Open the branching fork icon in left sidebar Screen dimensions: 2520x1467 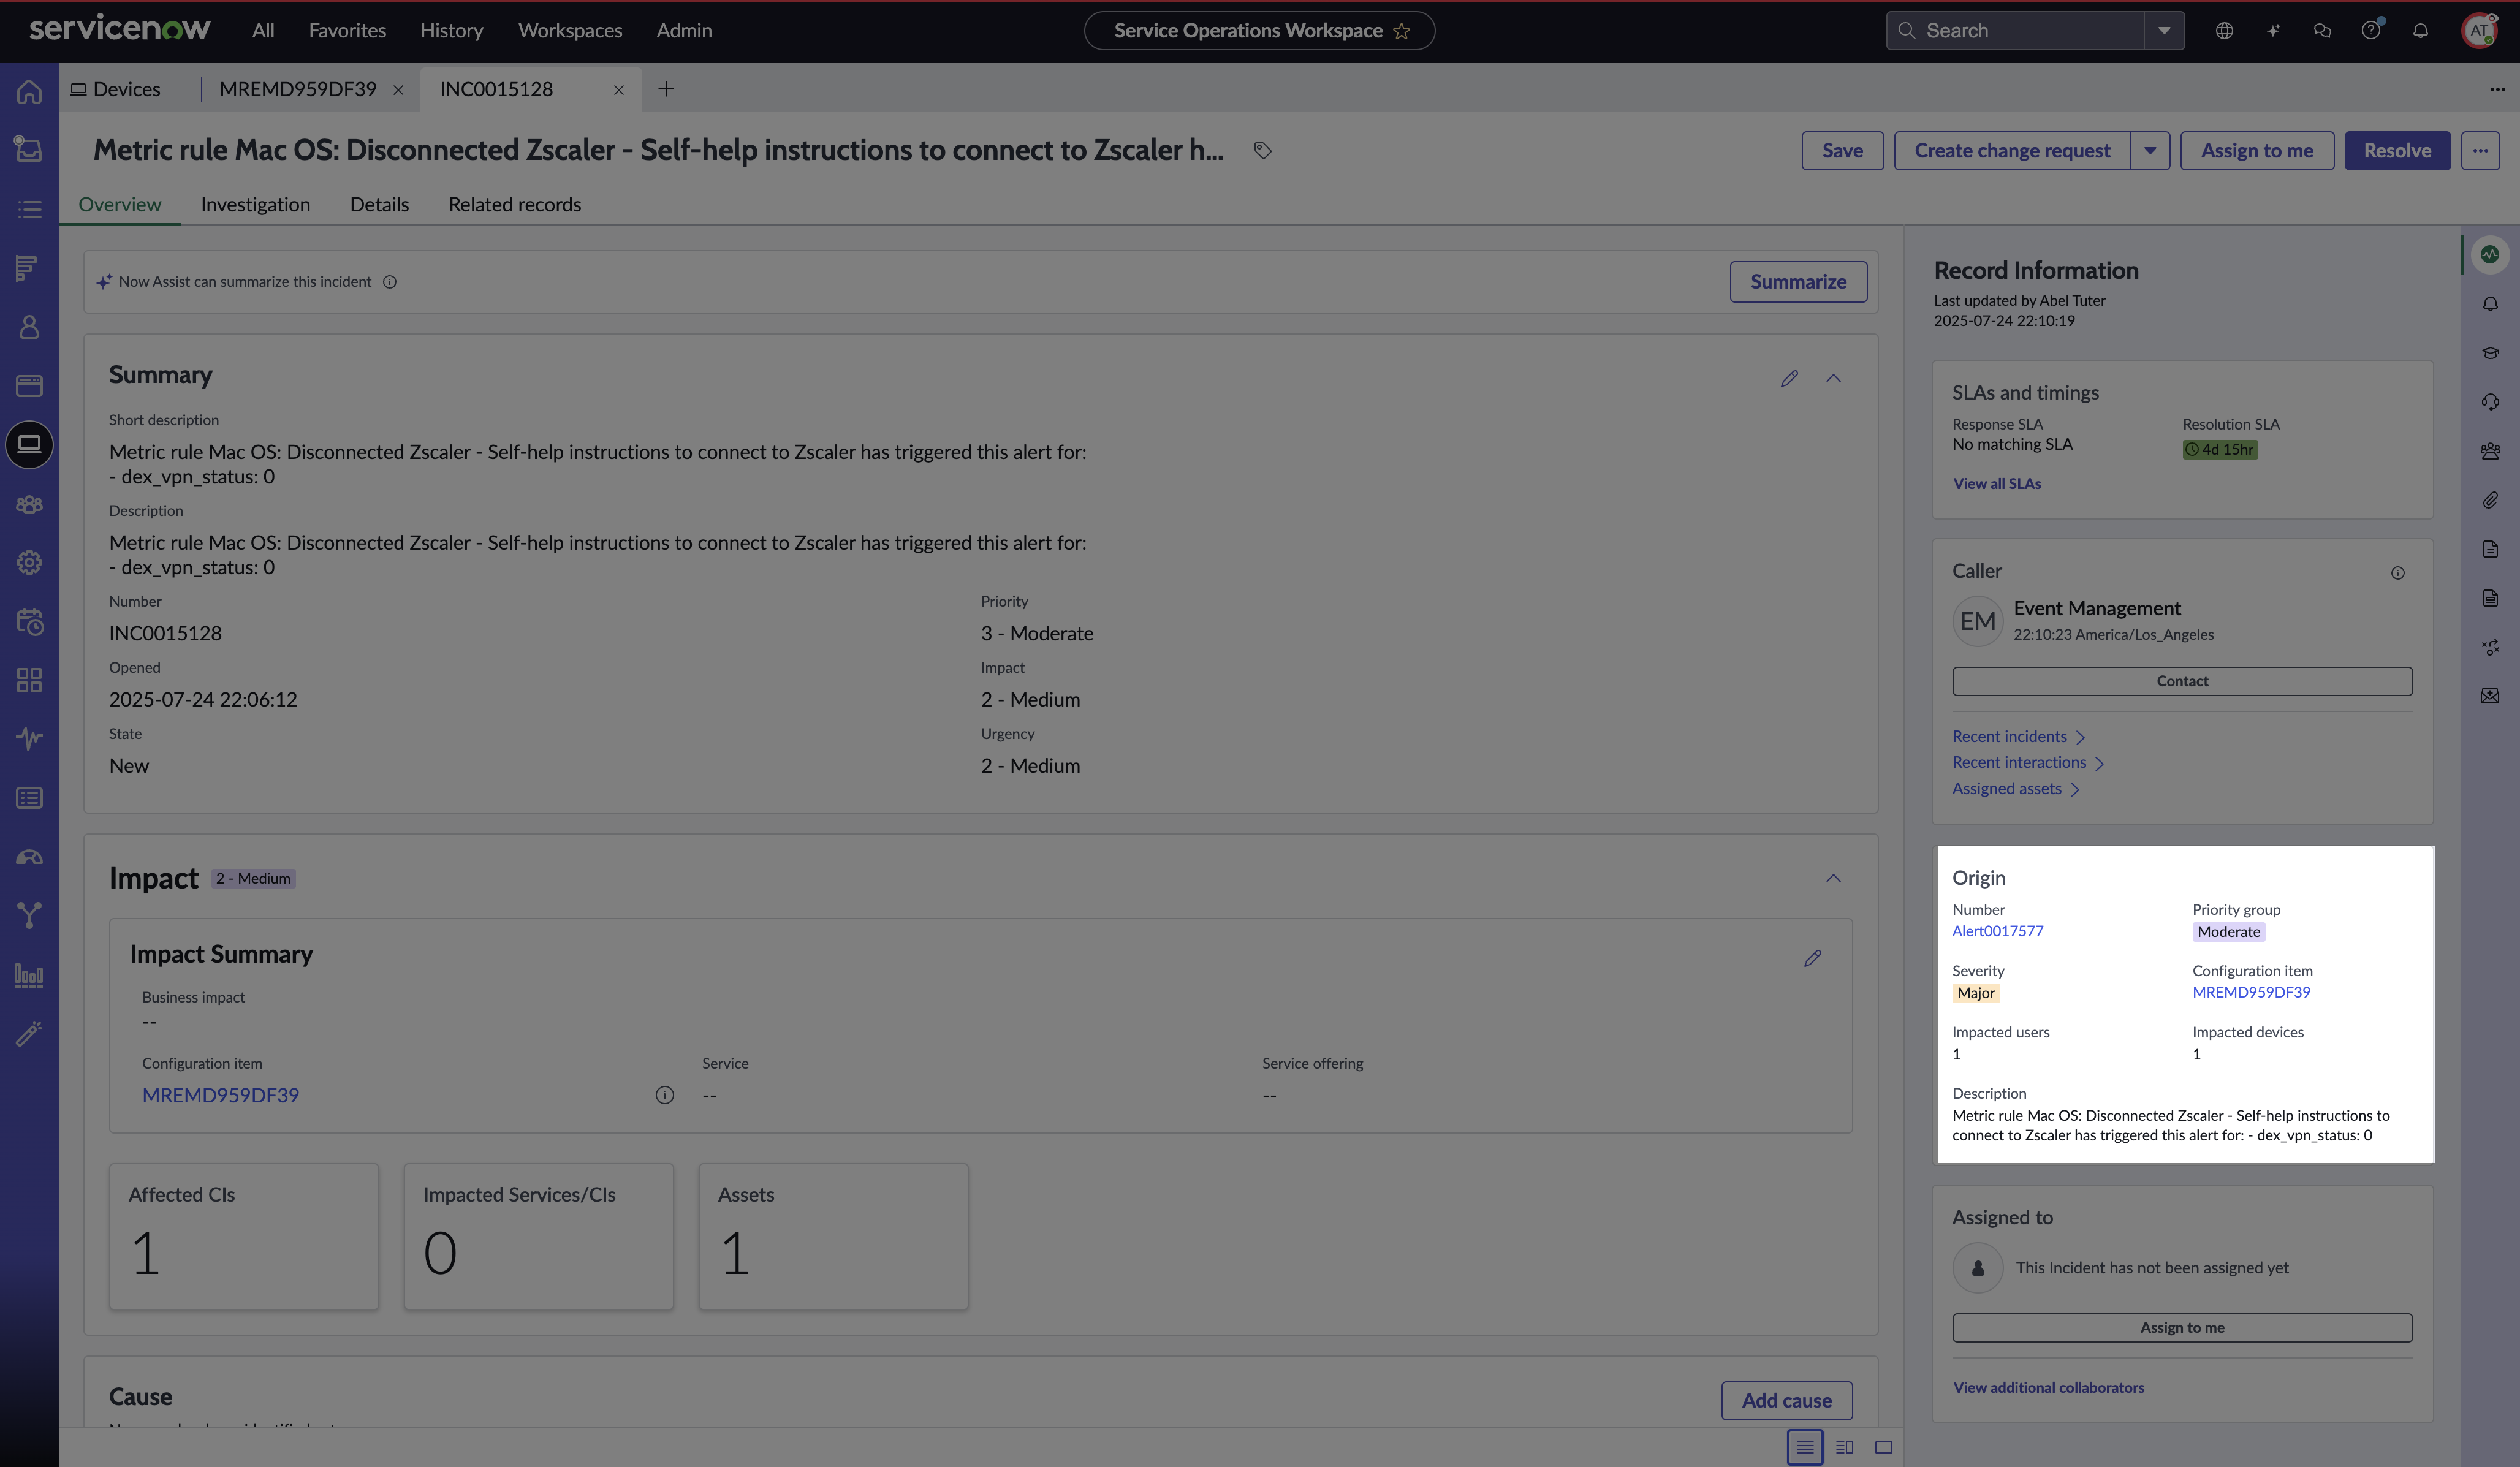(x=29, y=915)
